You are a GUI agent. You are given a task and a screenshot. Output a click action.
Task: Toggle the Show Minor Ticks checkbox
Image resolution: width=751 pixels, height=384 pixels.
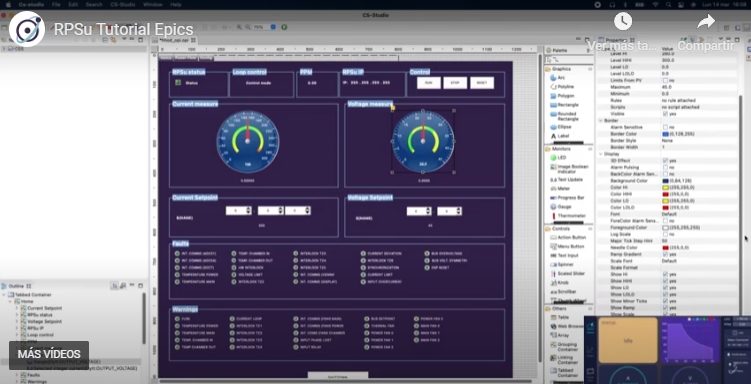coord(665,301)
